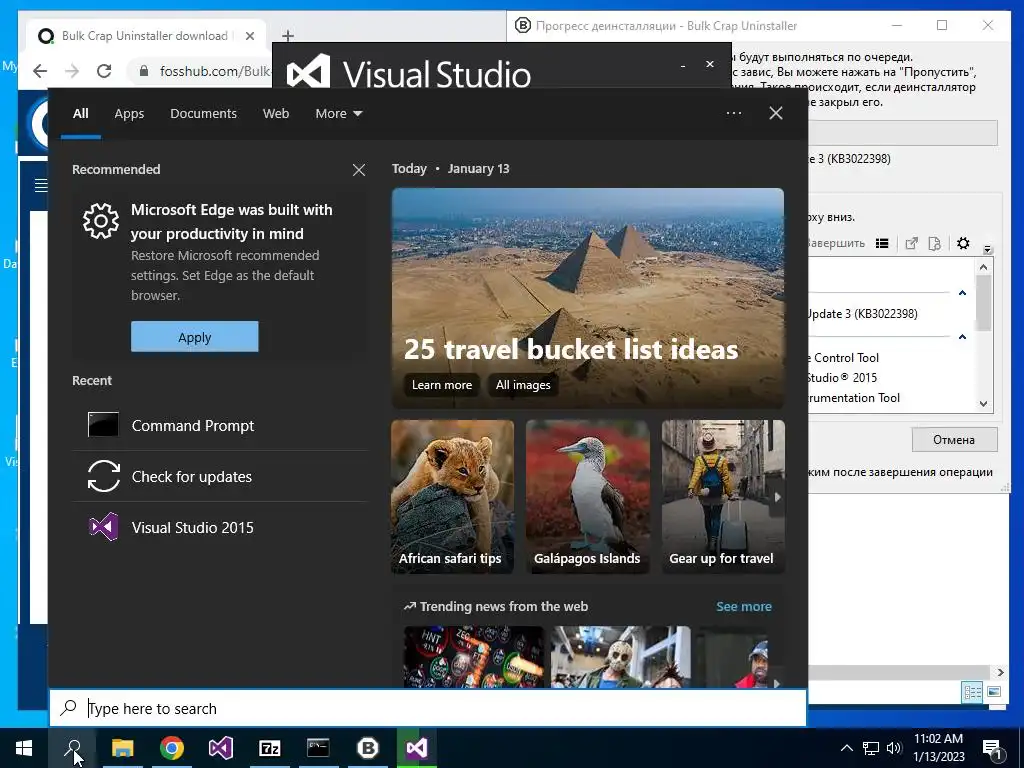Collapse the second group chevron in uninstaller list
1024x768 pixels.
pyautogui.click(x=962, y=337)
